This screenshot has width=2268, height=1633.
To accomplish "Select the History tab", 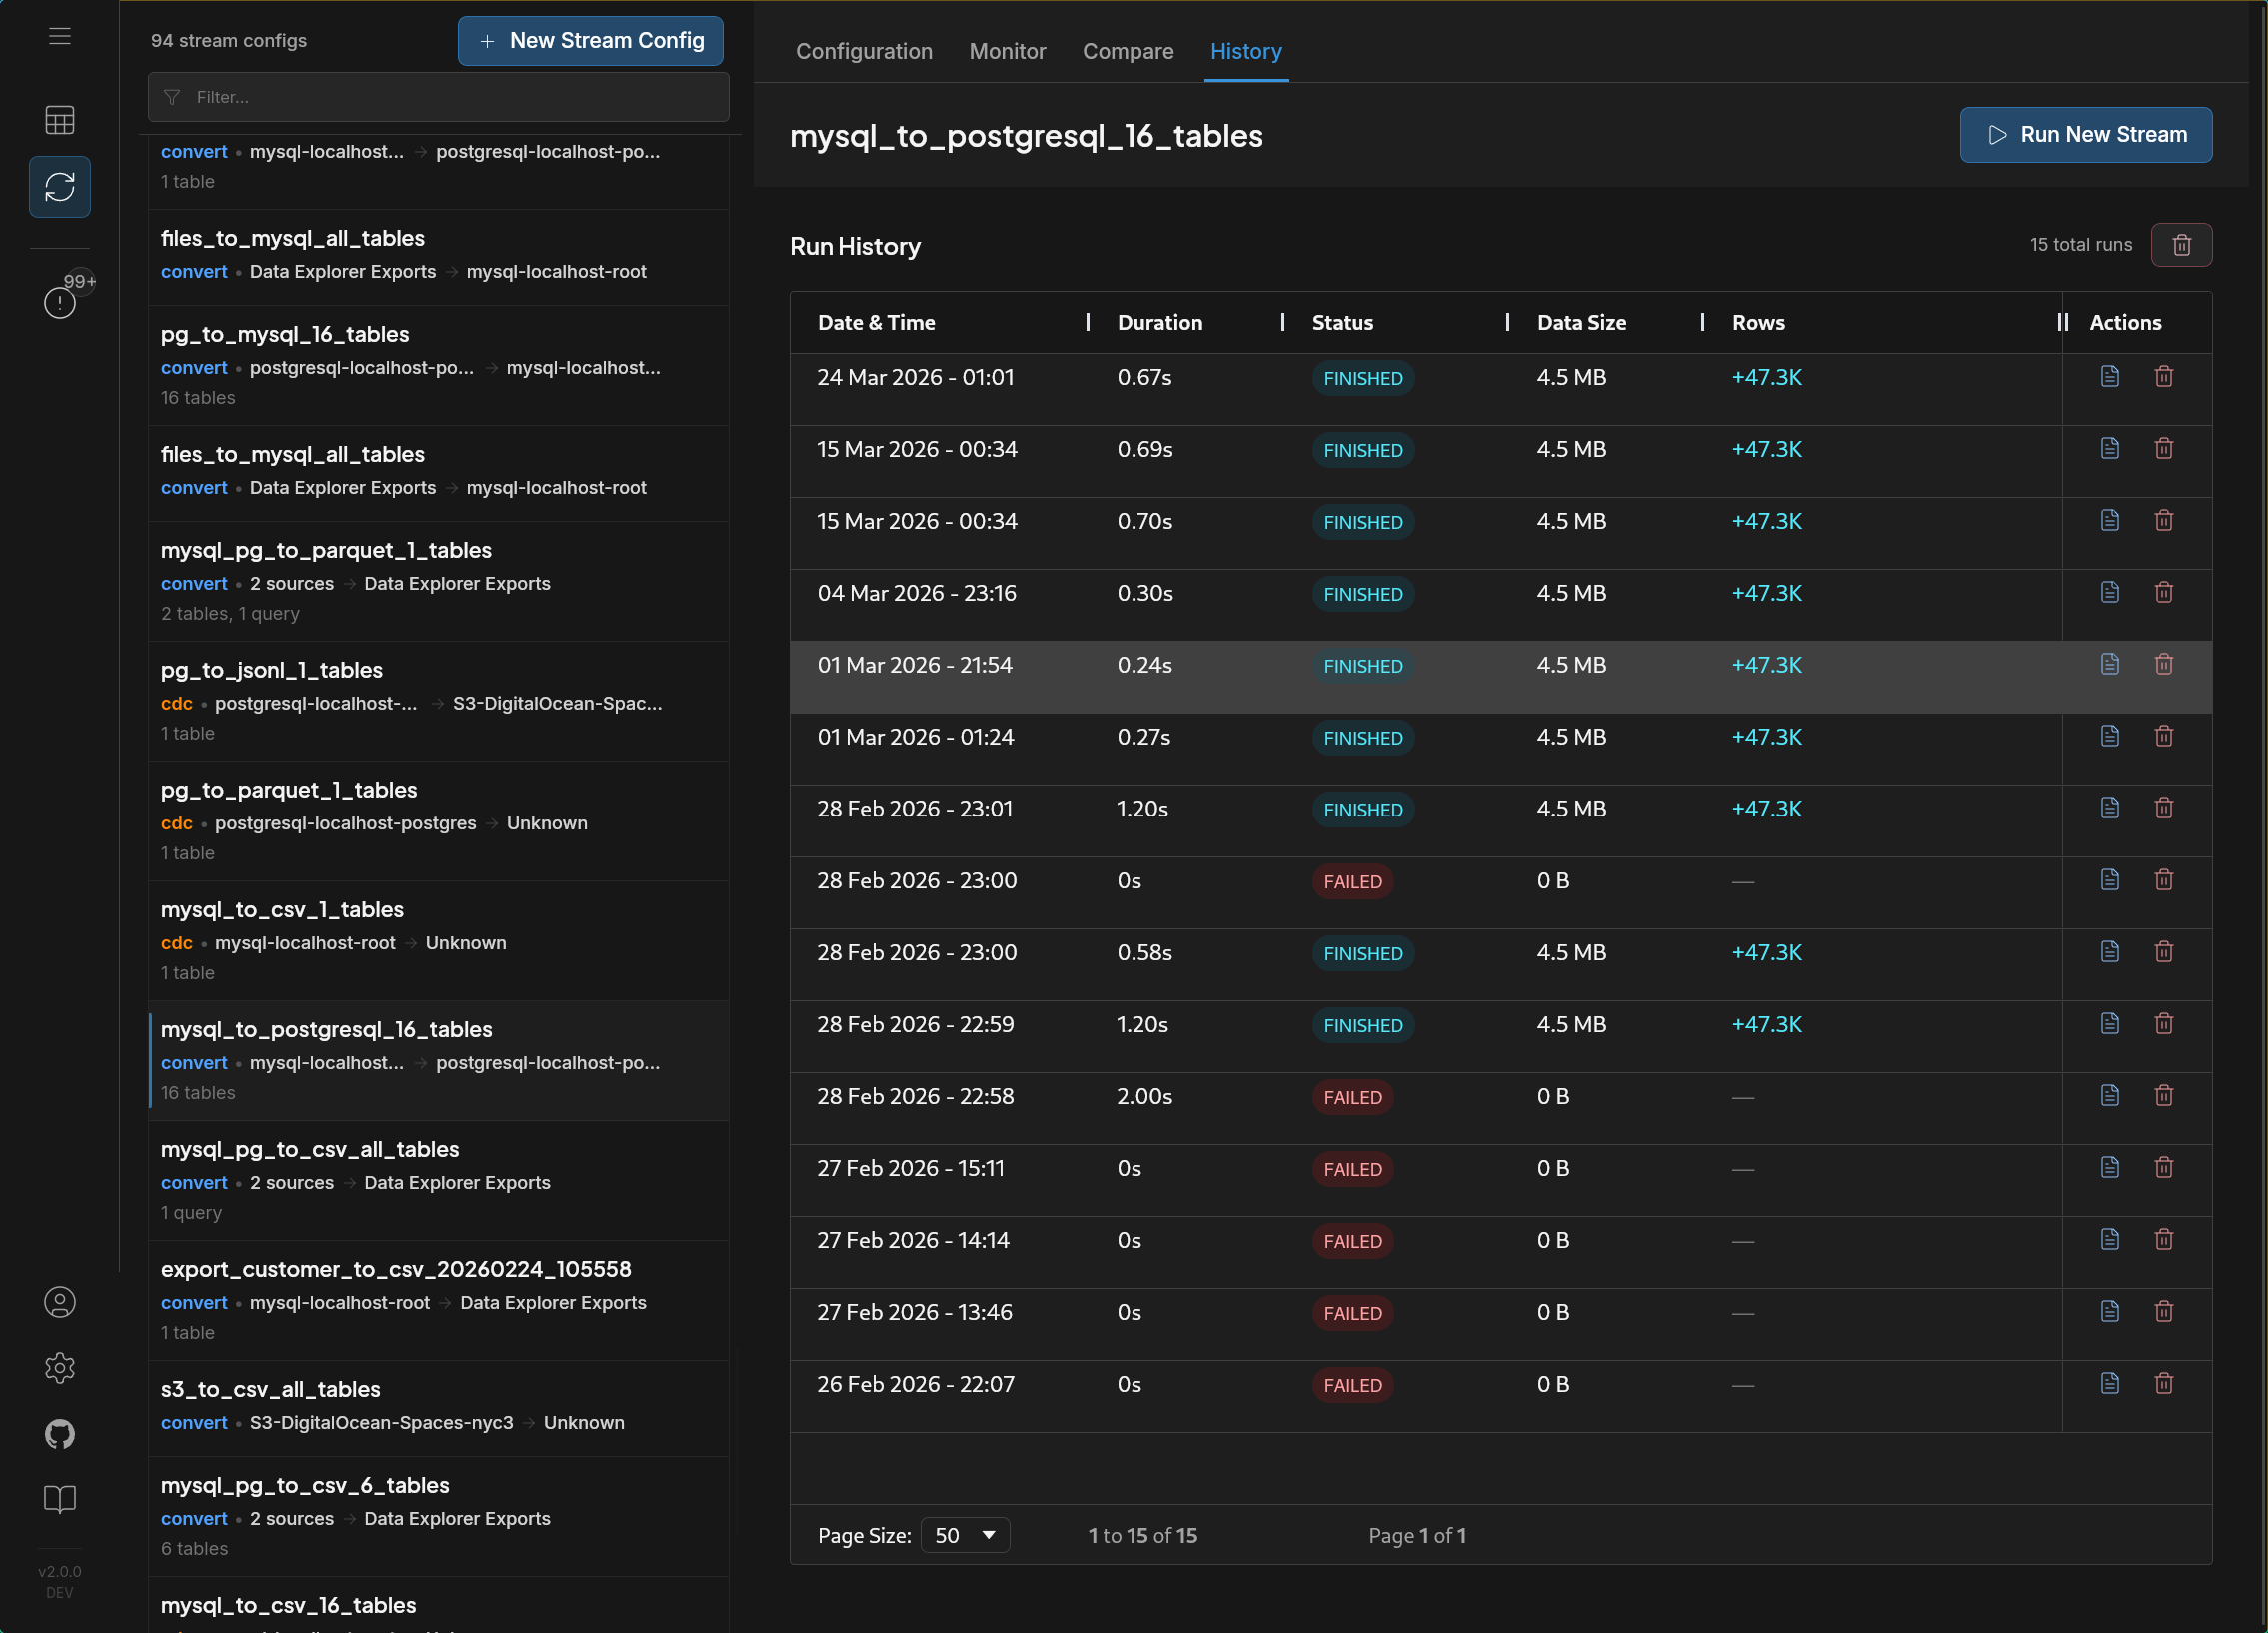I will pos(1246,51).
